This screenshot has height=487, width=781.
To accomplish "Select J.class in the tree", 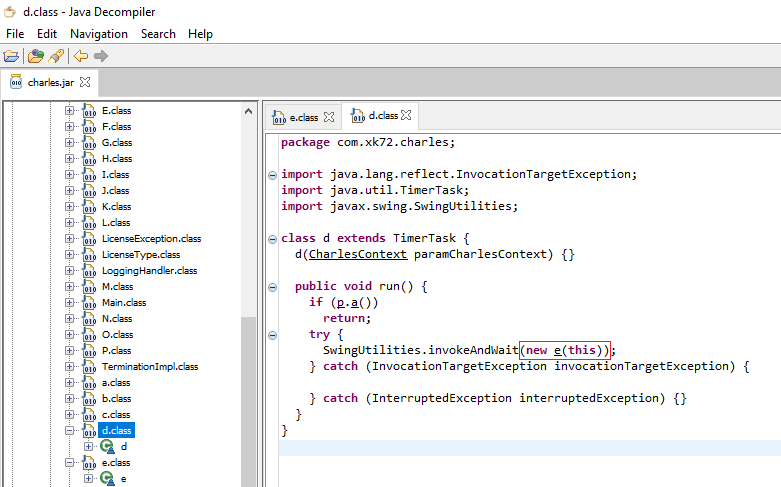I will click(115, 191).
